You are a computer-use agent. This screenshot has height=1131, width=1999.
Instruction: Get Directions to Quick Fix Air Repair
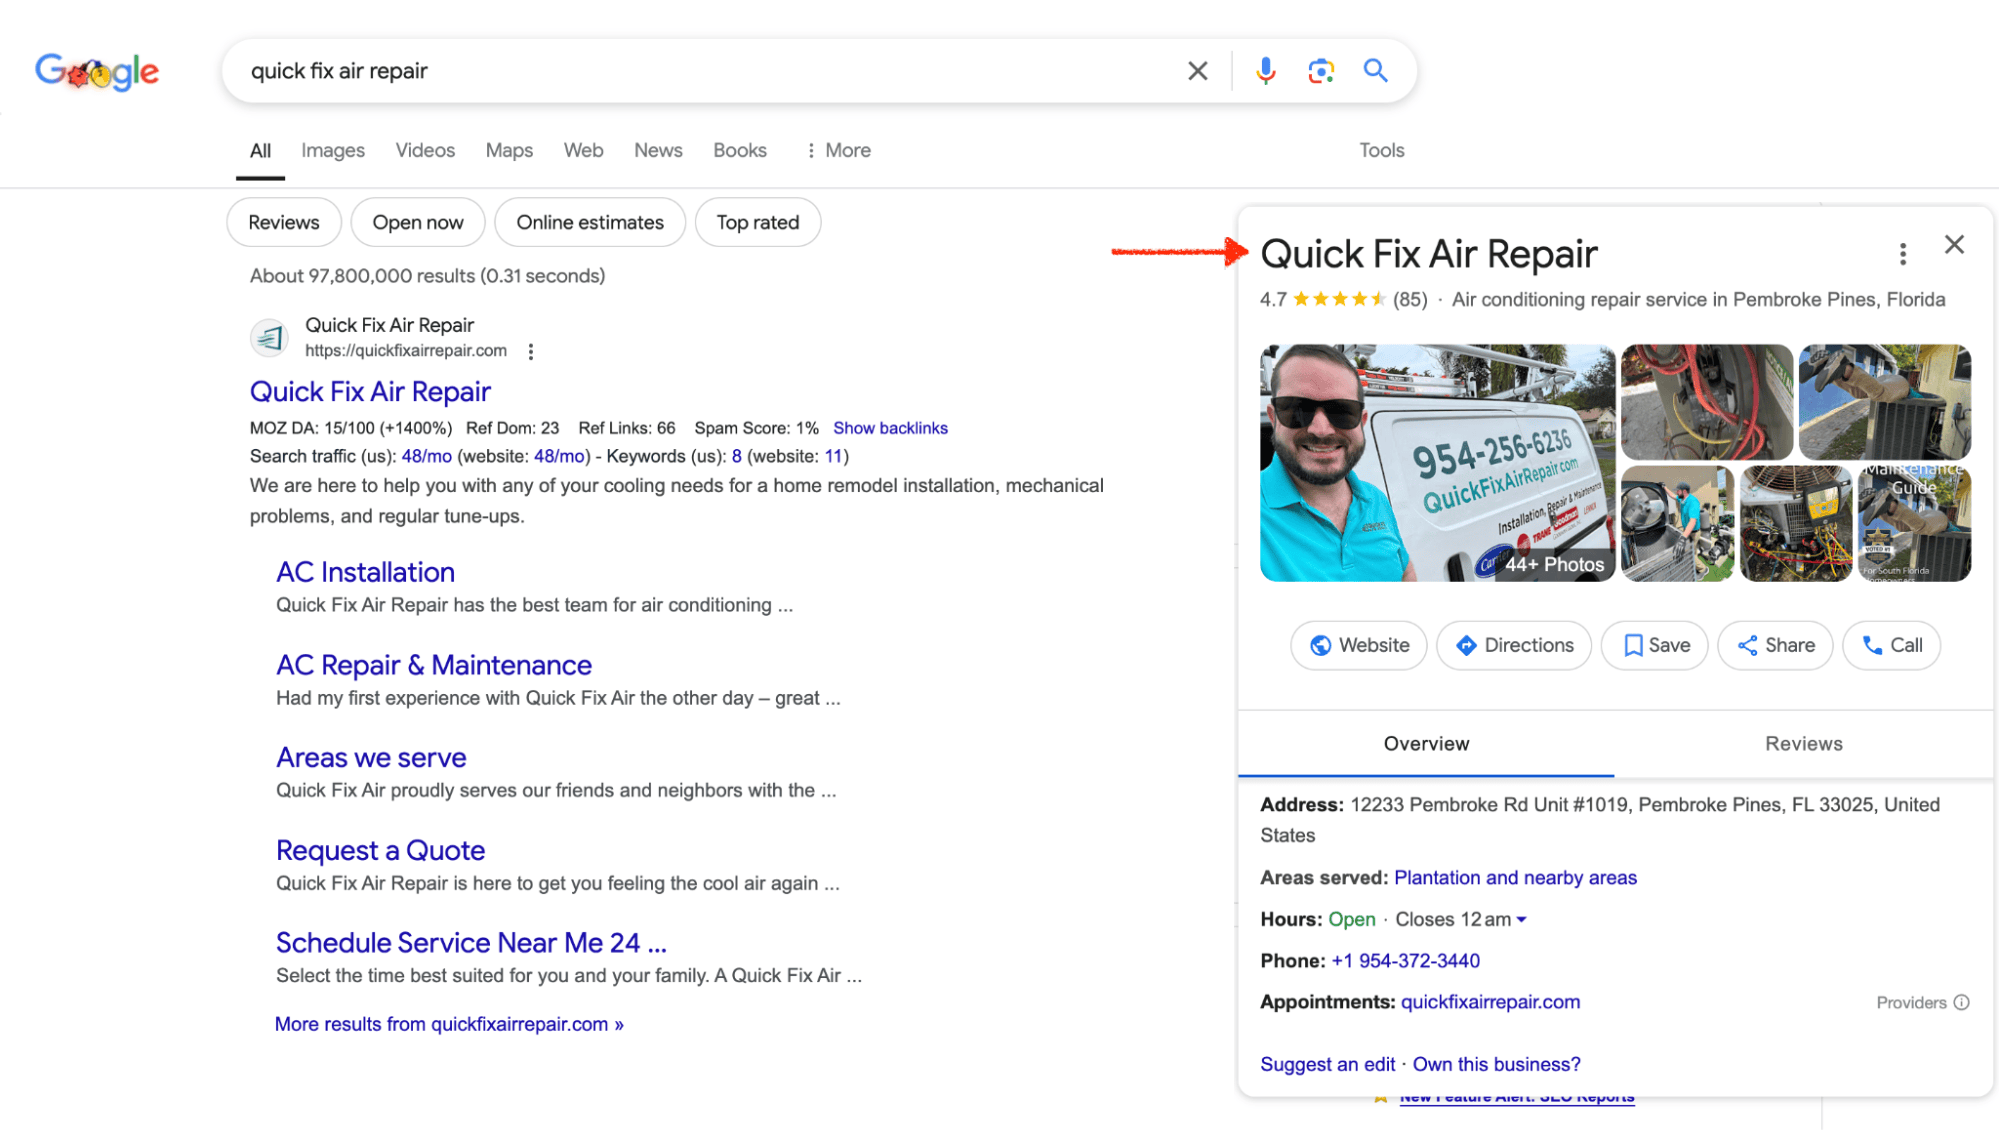coord(1513,645)
